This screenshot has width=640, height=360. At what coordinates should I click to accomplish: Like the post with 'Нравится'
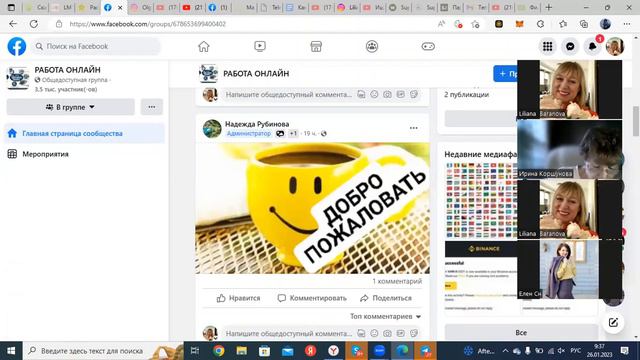click(238, 298)
